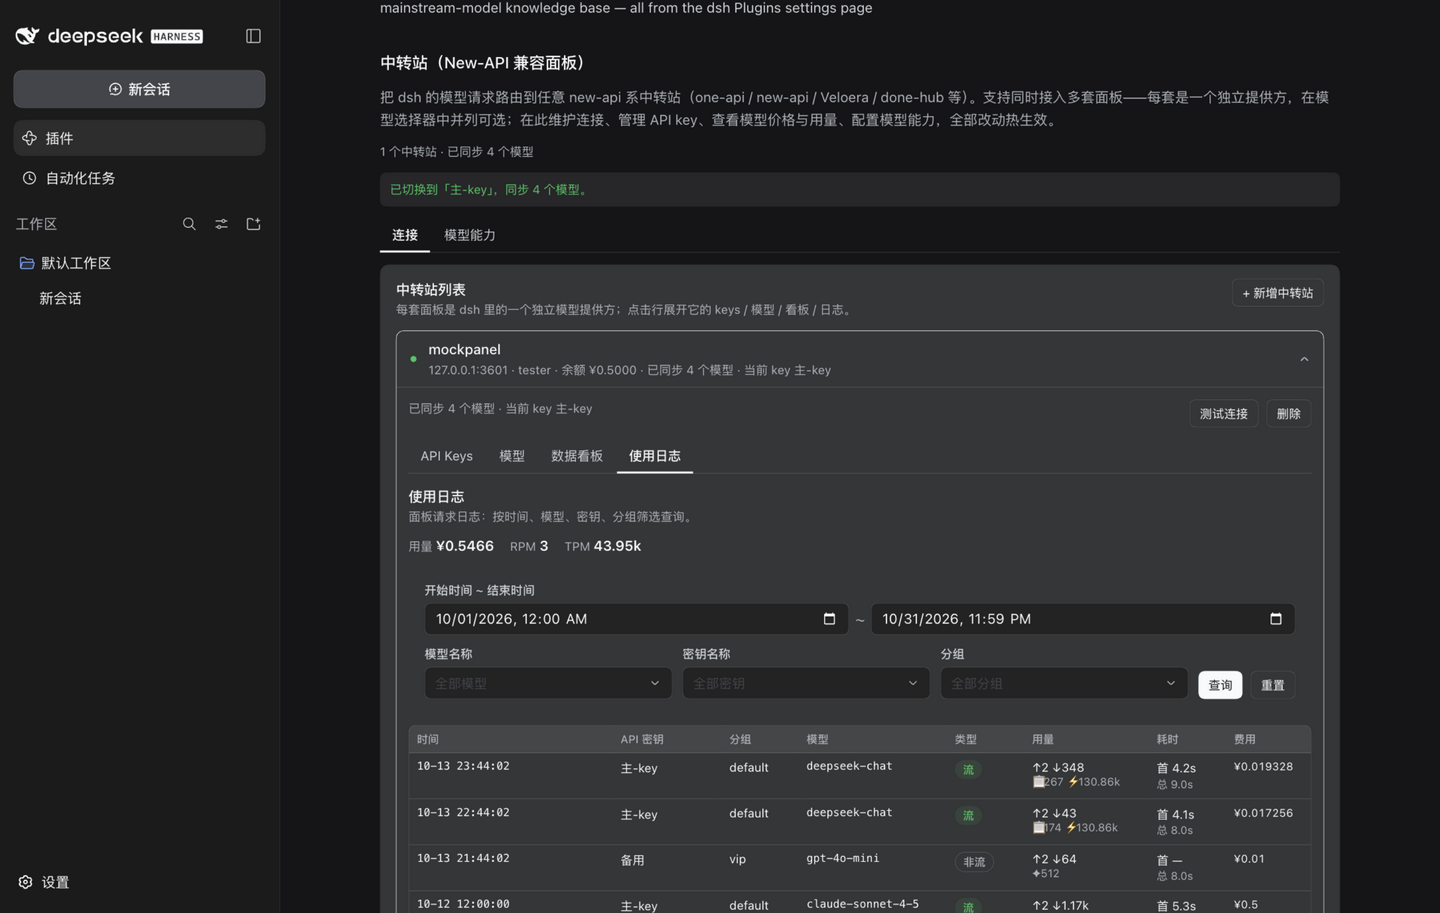Open the API Keys tab
Viewport: 1440px width, 913px height.
(x=446, y=456)
